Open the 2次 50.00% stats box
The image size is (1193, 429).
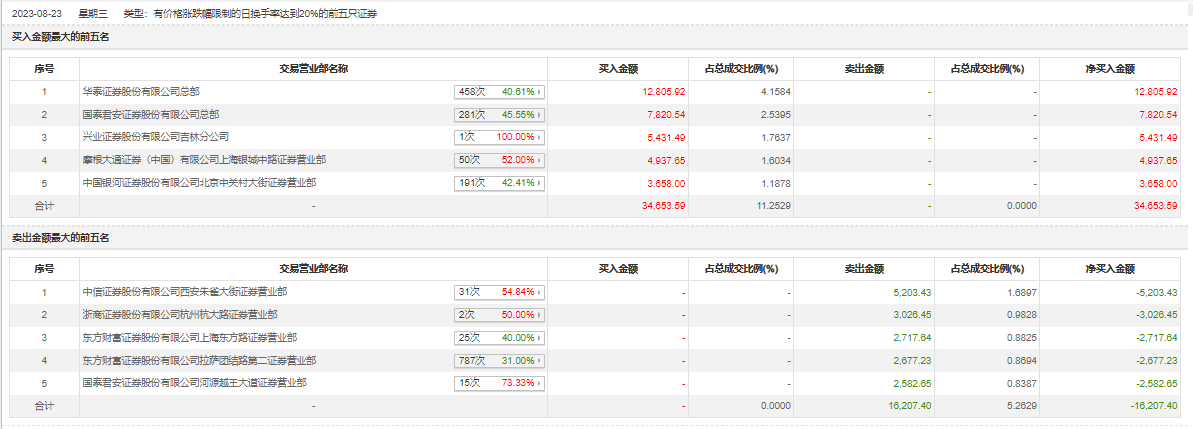point(498,315)
